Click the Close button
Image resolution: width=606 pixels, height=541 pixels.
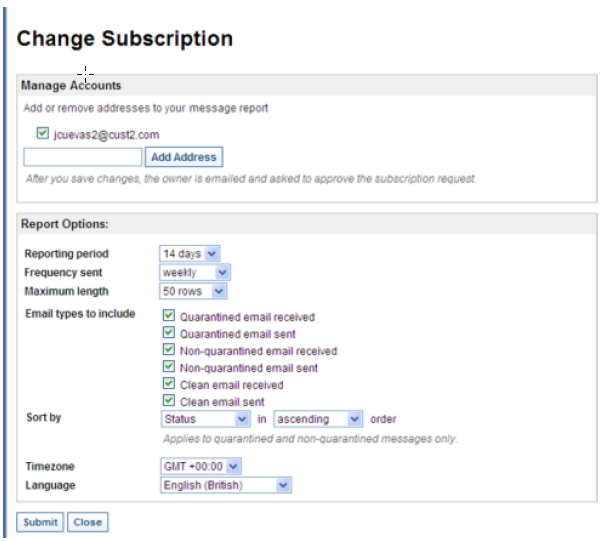[87, 522]
